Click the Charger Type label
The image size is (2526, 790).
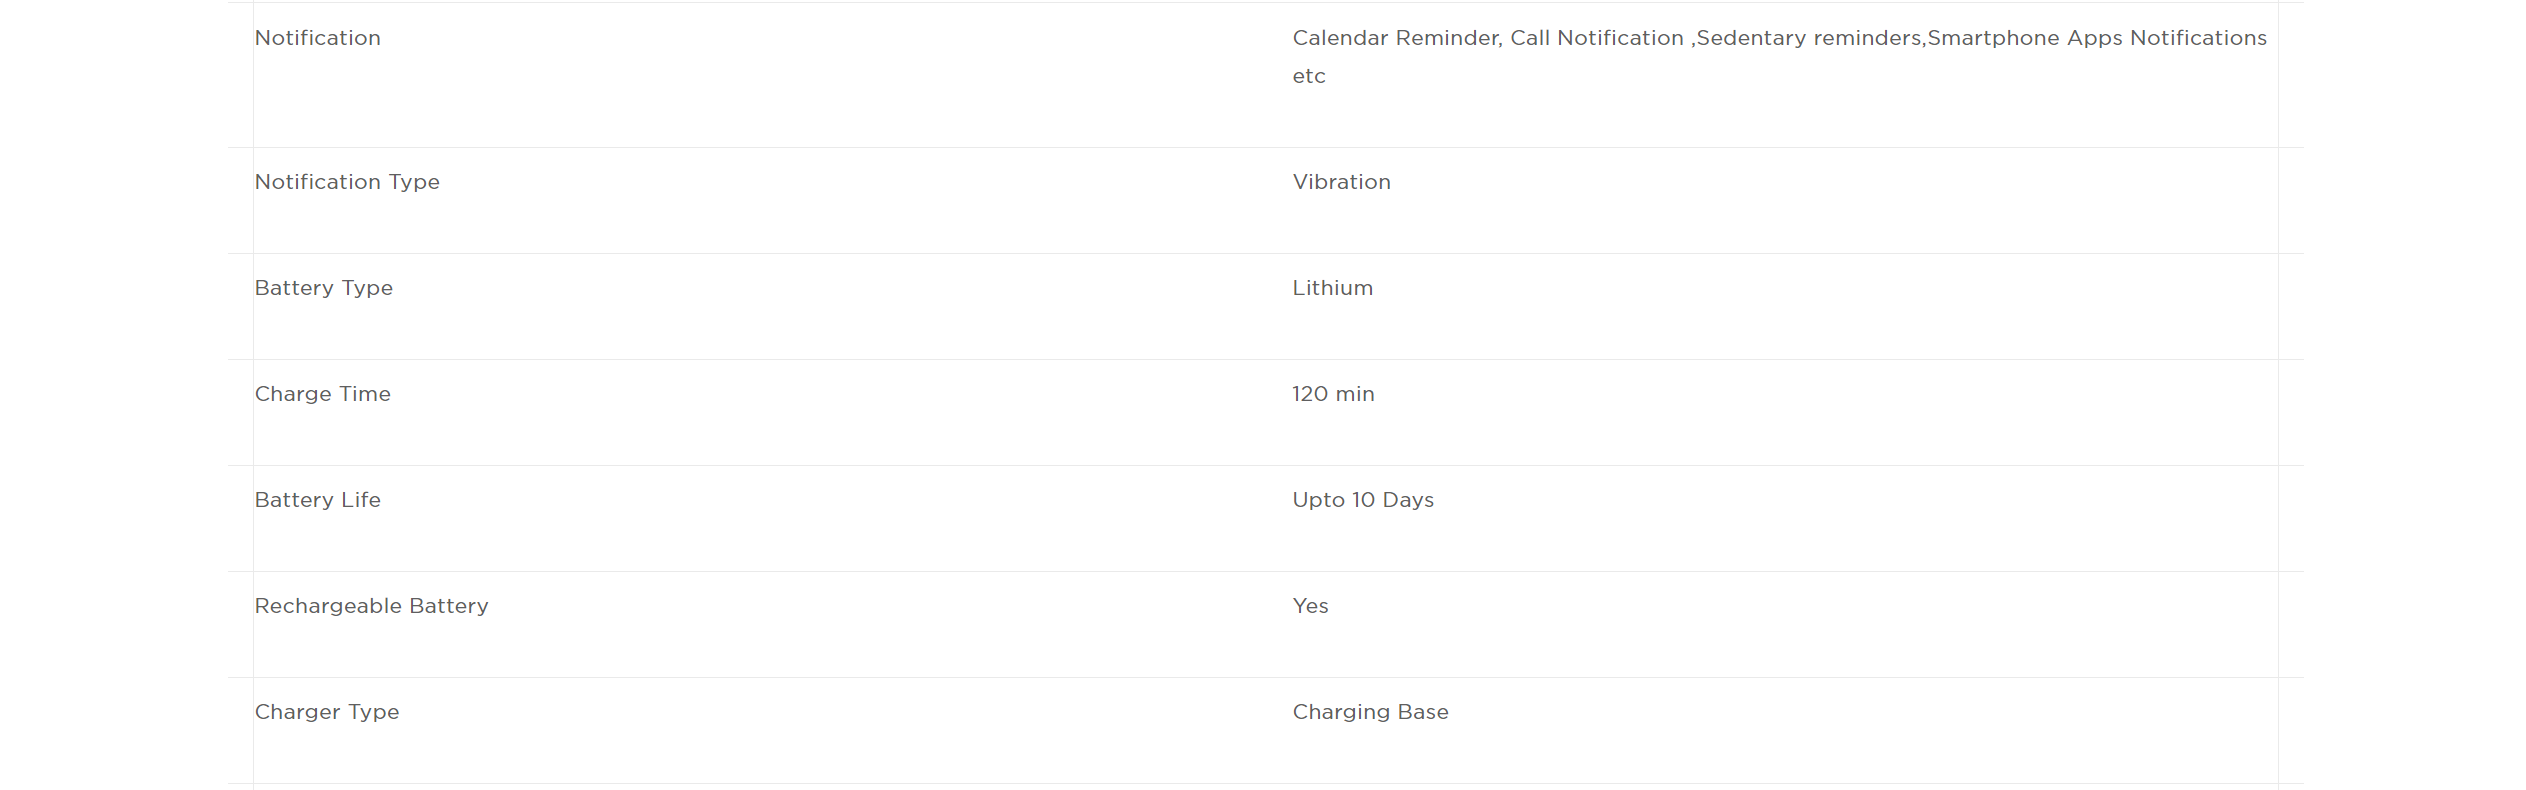point(326,712)
